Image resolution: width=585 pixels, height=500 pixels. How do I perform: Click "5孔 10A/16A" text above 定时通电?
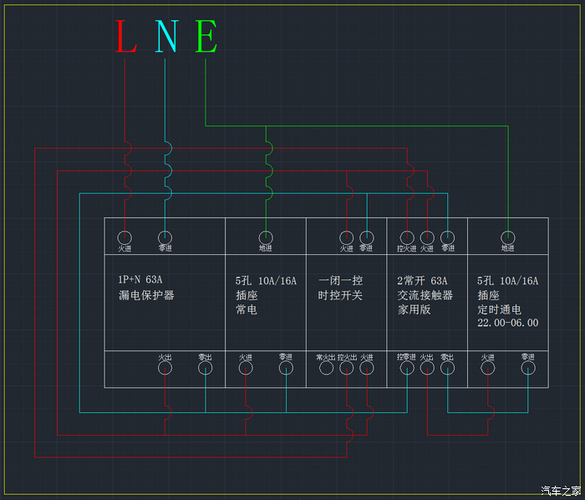(x=508, y=281)
